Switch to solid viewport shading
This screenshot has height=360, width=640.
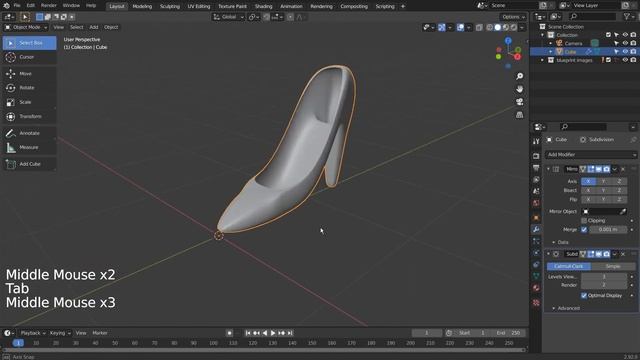[x=498, y=27]
